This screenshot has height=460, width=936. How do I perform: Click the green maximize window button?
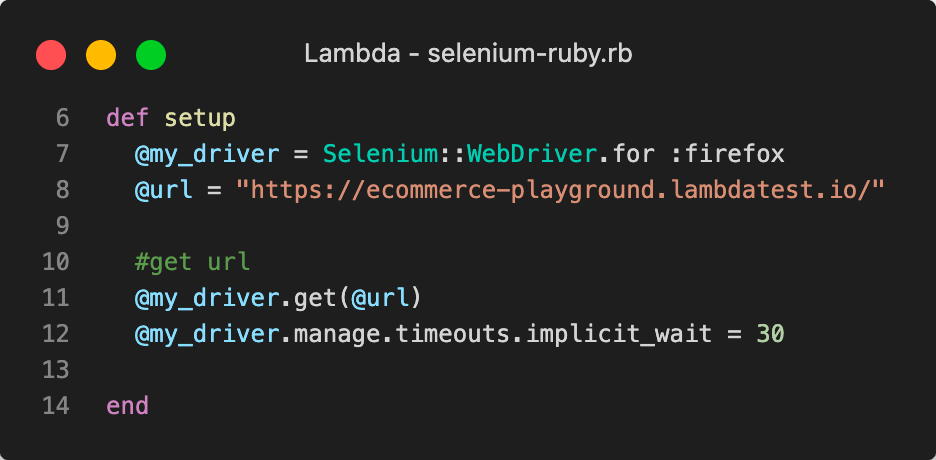151,54
